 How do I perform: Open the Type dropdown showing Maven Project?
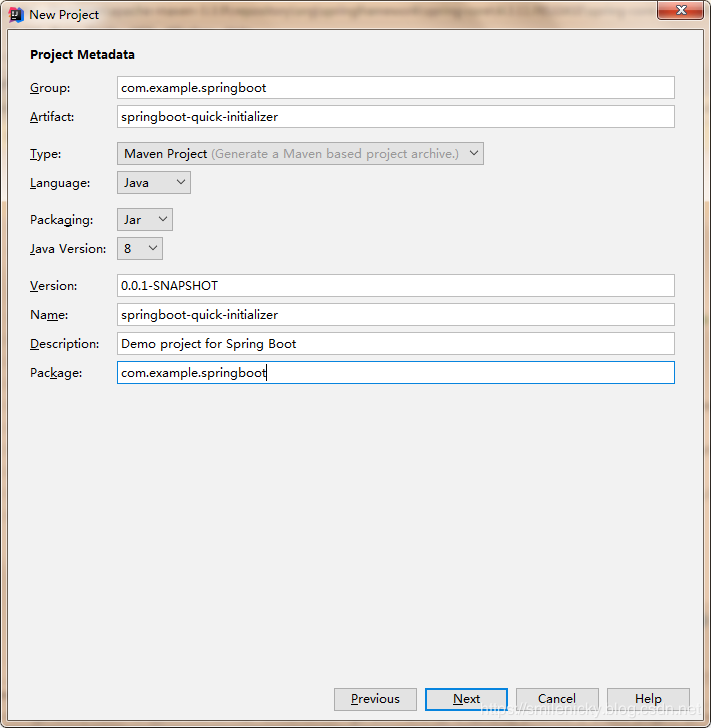(300, 154)
